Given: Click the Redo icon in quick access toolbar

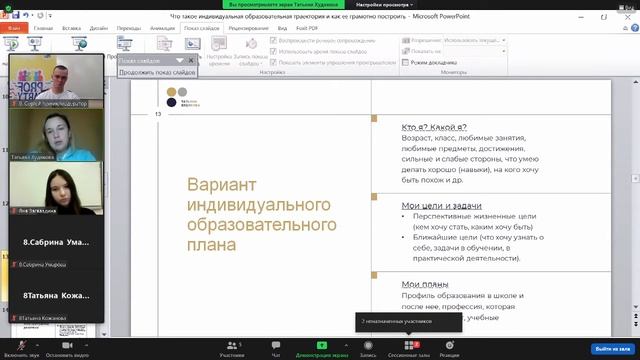Looking at the screenshot, I should [x=40, y=16].
